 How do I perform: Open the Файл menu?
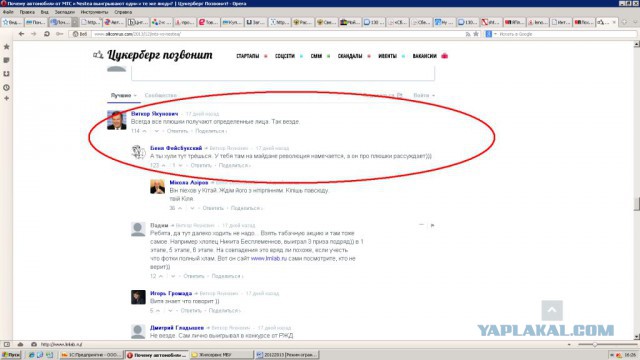click(x=8, y=12)
